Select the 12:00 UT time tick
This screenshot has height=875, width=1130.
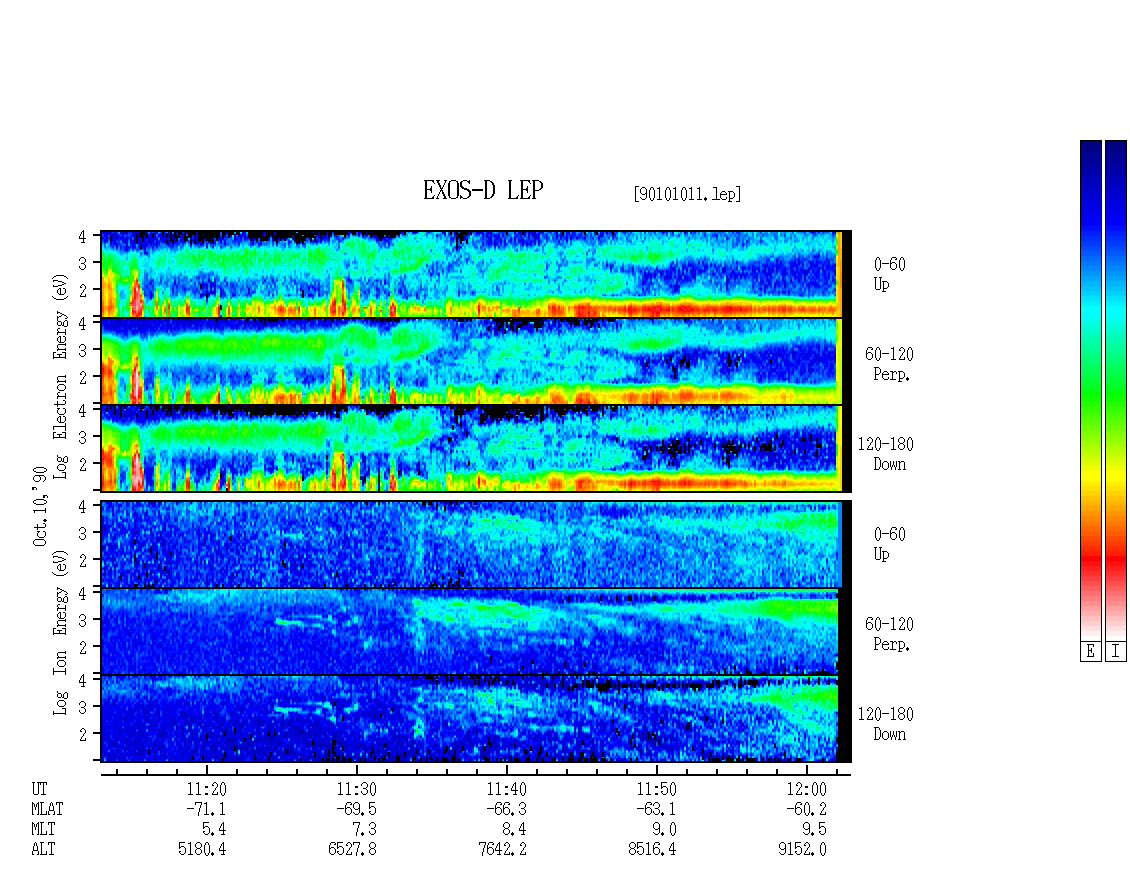tap(806, 789)
